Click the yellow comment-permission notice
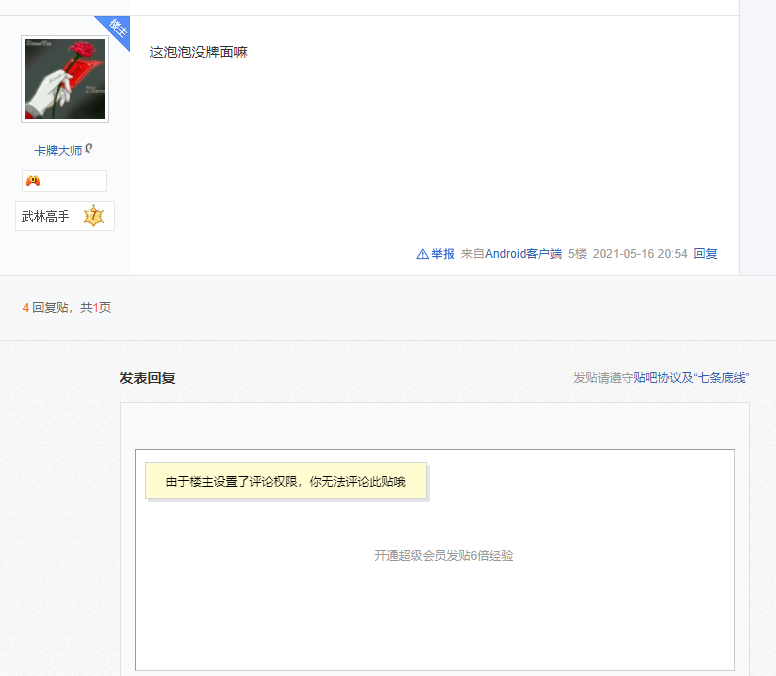Image resolution: width=776 pixels, height=676 pixels. point(286,481)
